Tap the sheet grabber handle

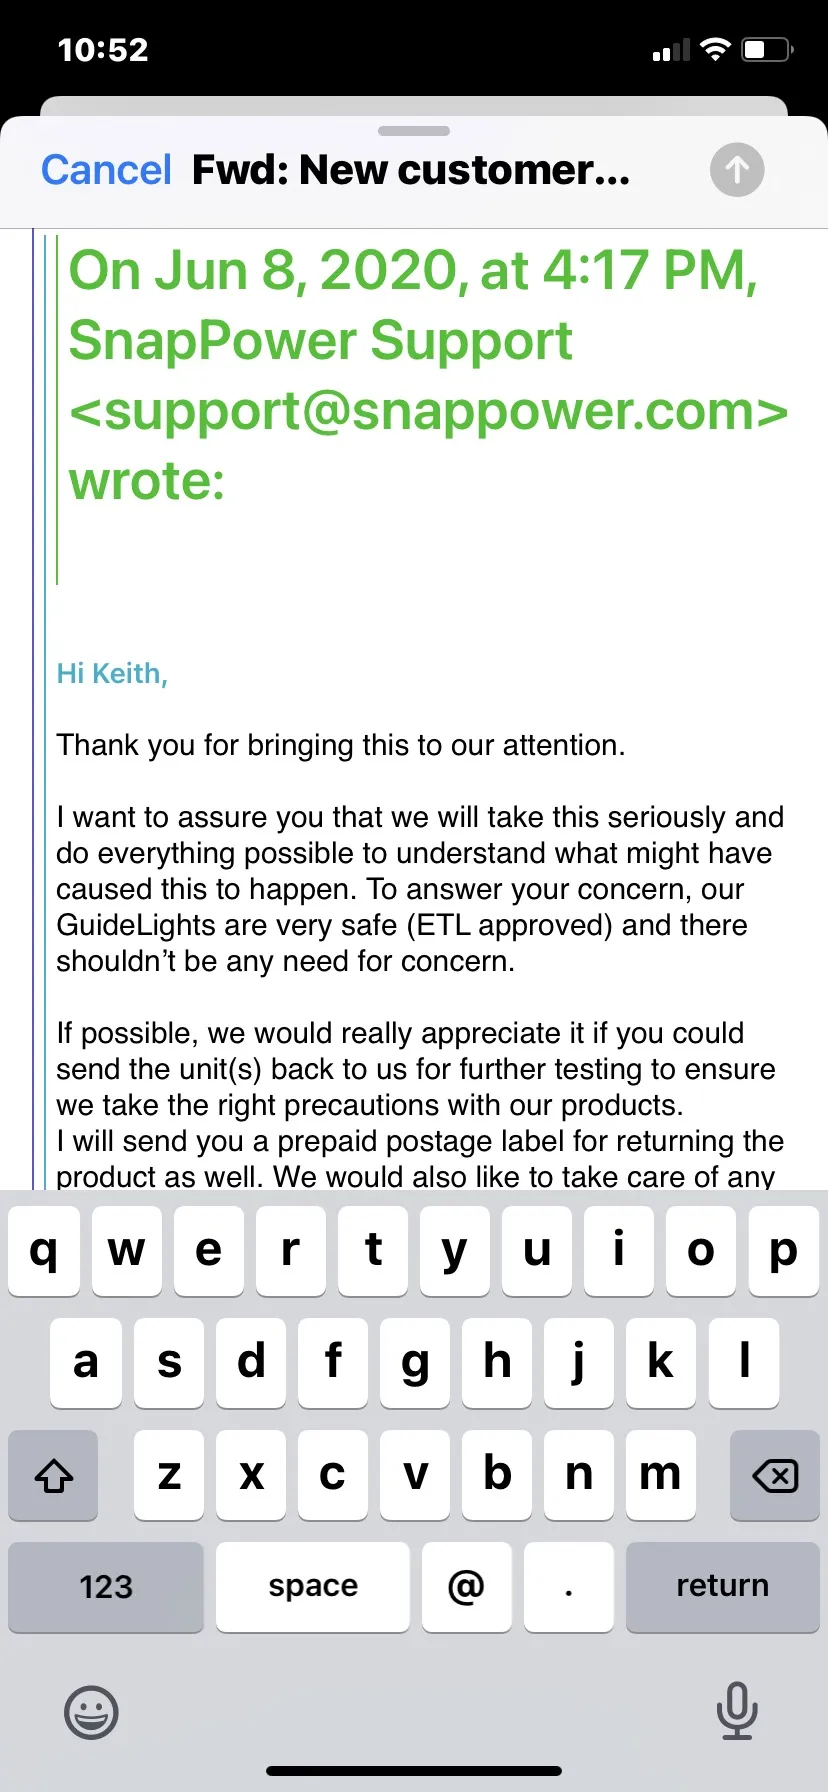(x=414, y=131)
